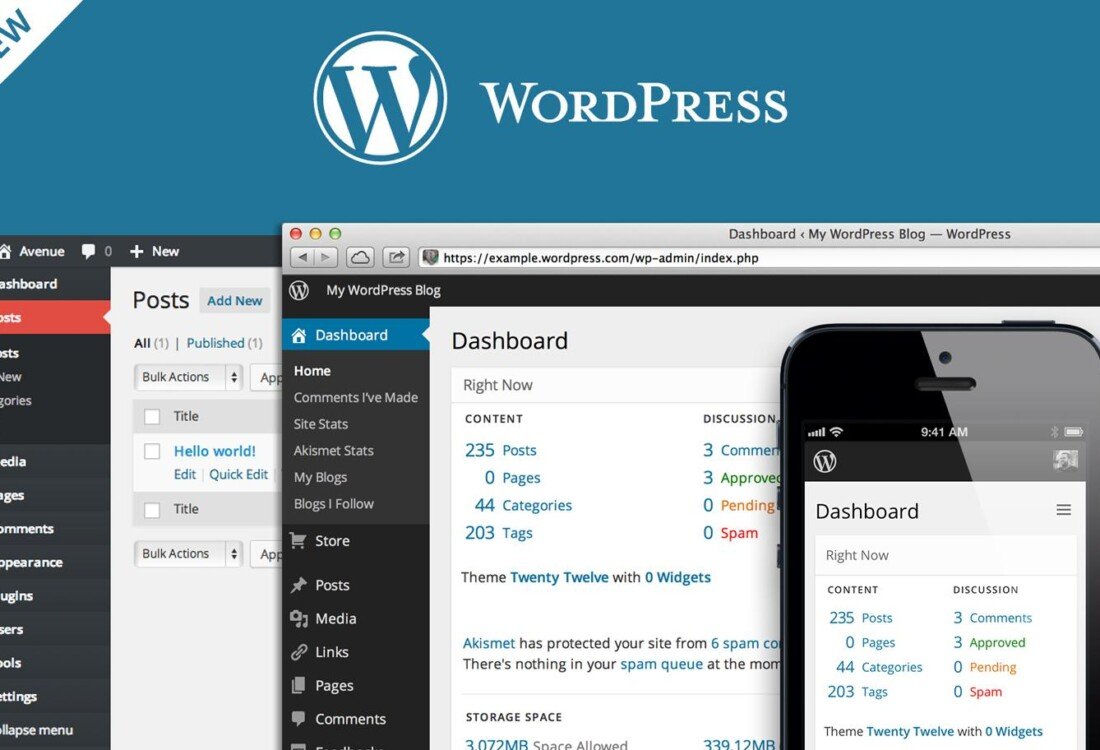Click the 0 Widgets link in browser window
Screen dimensions: 1100x750
[678, 577]
